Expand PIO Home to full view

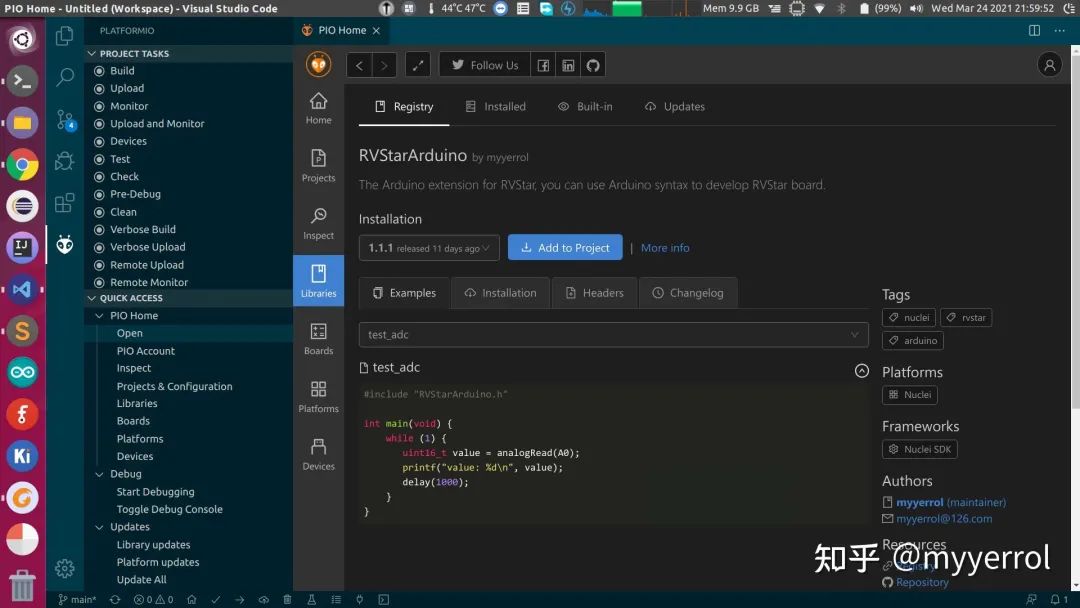click(418, 65)
